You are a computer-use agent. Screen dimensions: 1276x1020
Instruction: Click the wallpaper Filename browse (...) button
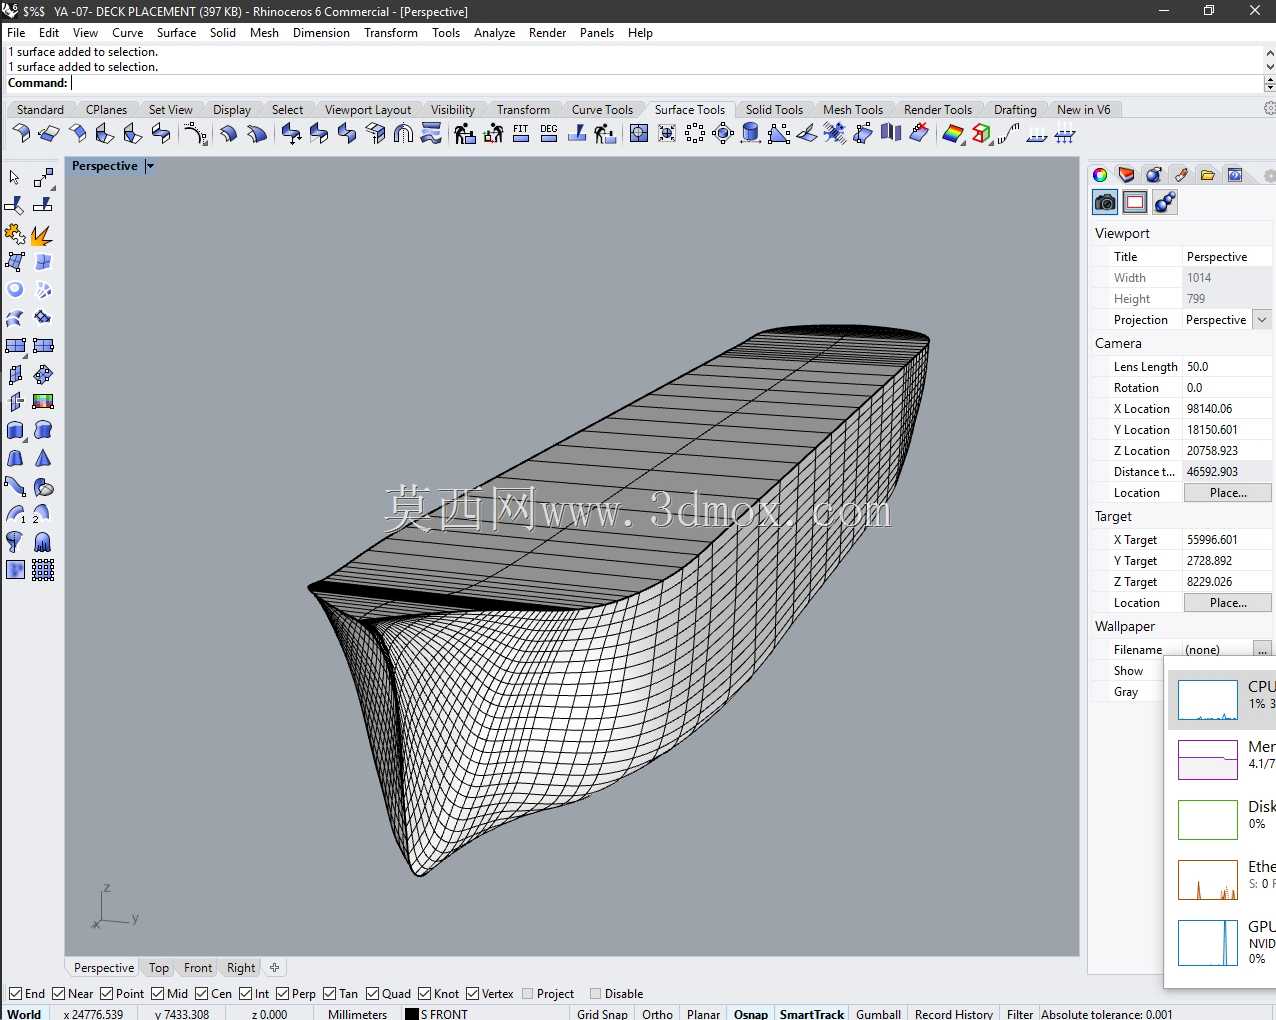click(x=1262, y=650)
